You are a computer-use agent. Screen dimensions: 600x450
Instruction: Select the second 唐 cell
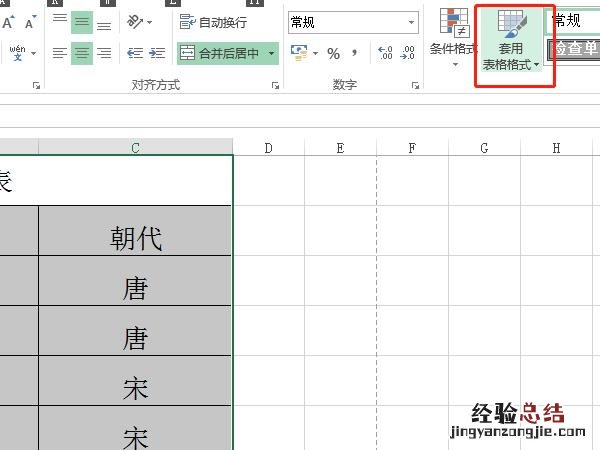tap(135, 331)
